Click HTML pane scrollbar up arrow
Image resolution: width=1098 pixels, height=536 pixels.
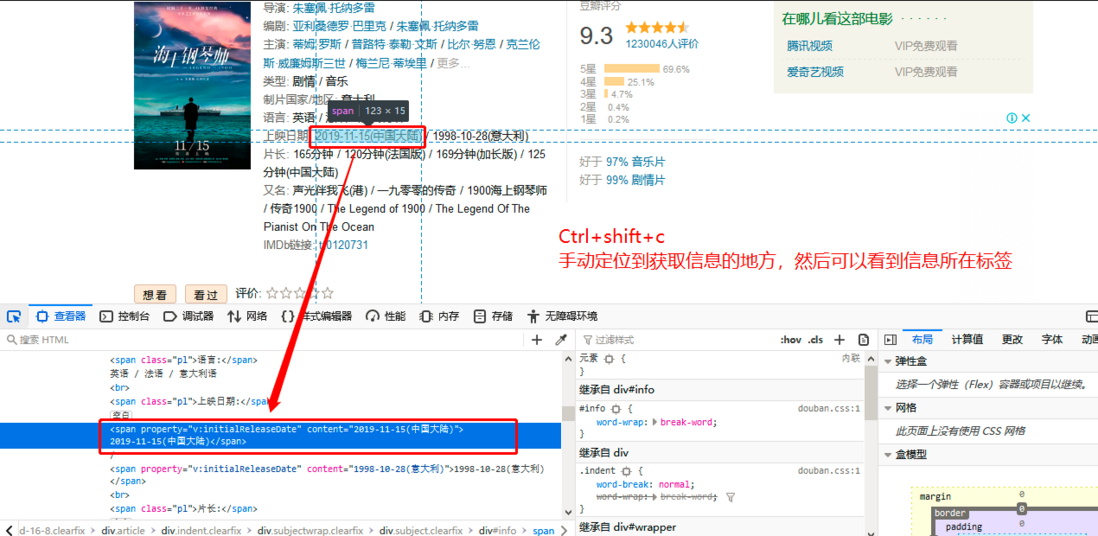(x=568, y=357)
